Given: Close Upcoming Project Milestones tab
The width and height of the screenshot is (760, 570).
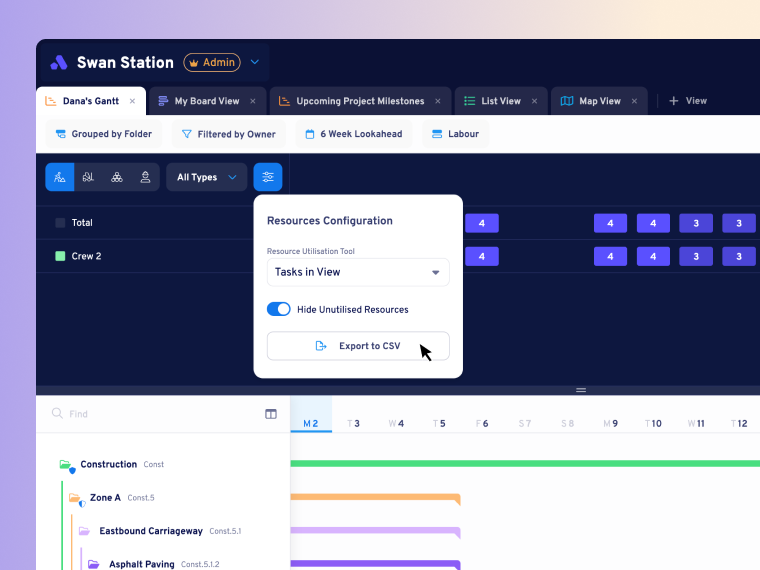Looking at the screenshot, I should coord(438,101).
